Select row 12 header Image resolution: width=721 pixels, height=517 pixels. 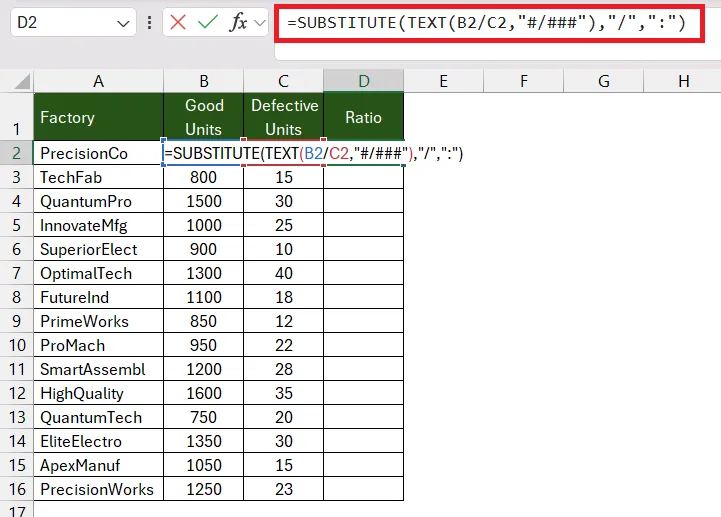point(17,393)
